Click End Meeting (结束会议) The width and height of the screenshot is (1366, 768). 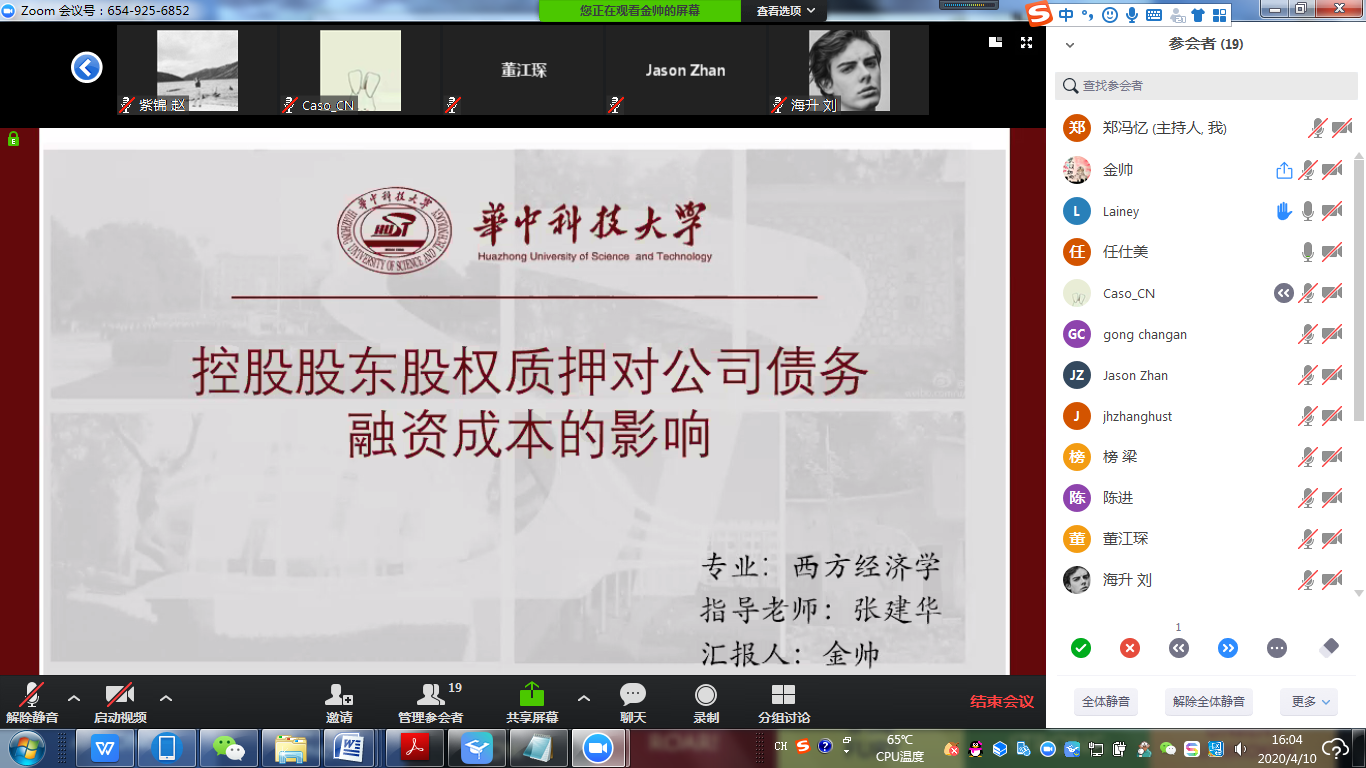click(1002, 702)
